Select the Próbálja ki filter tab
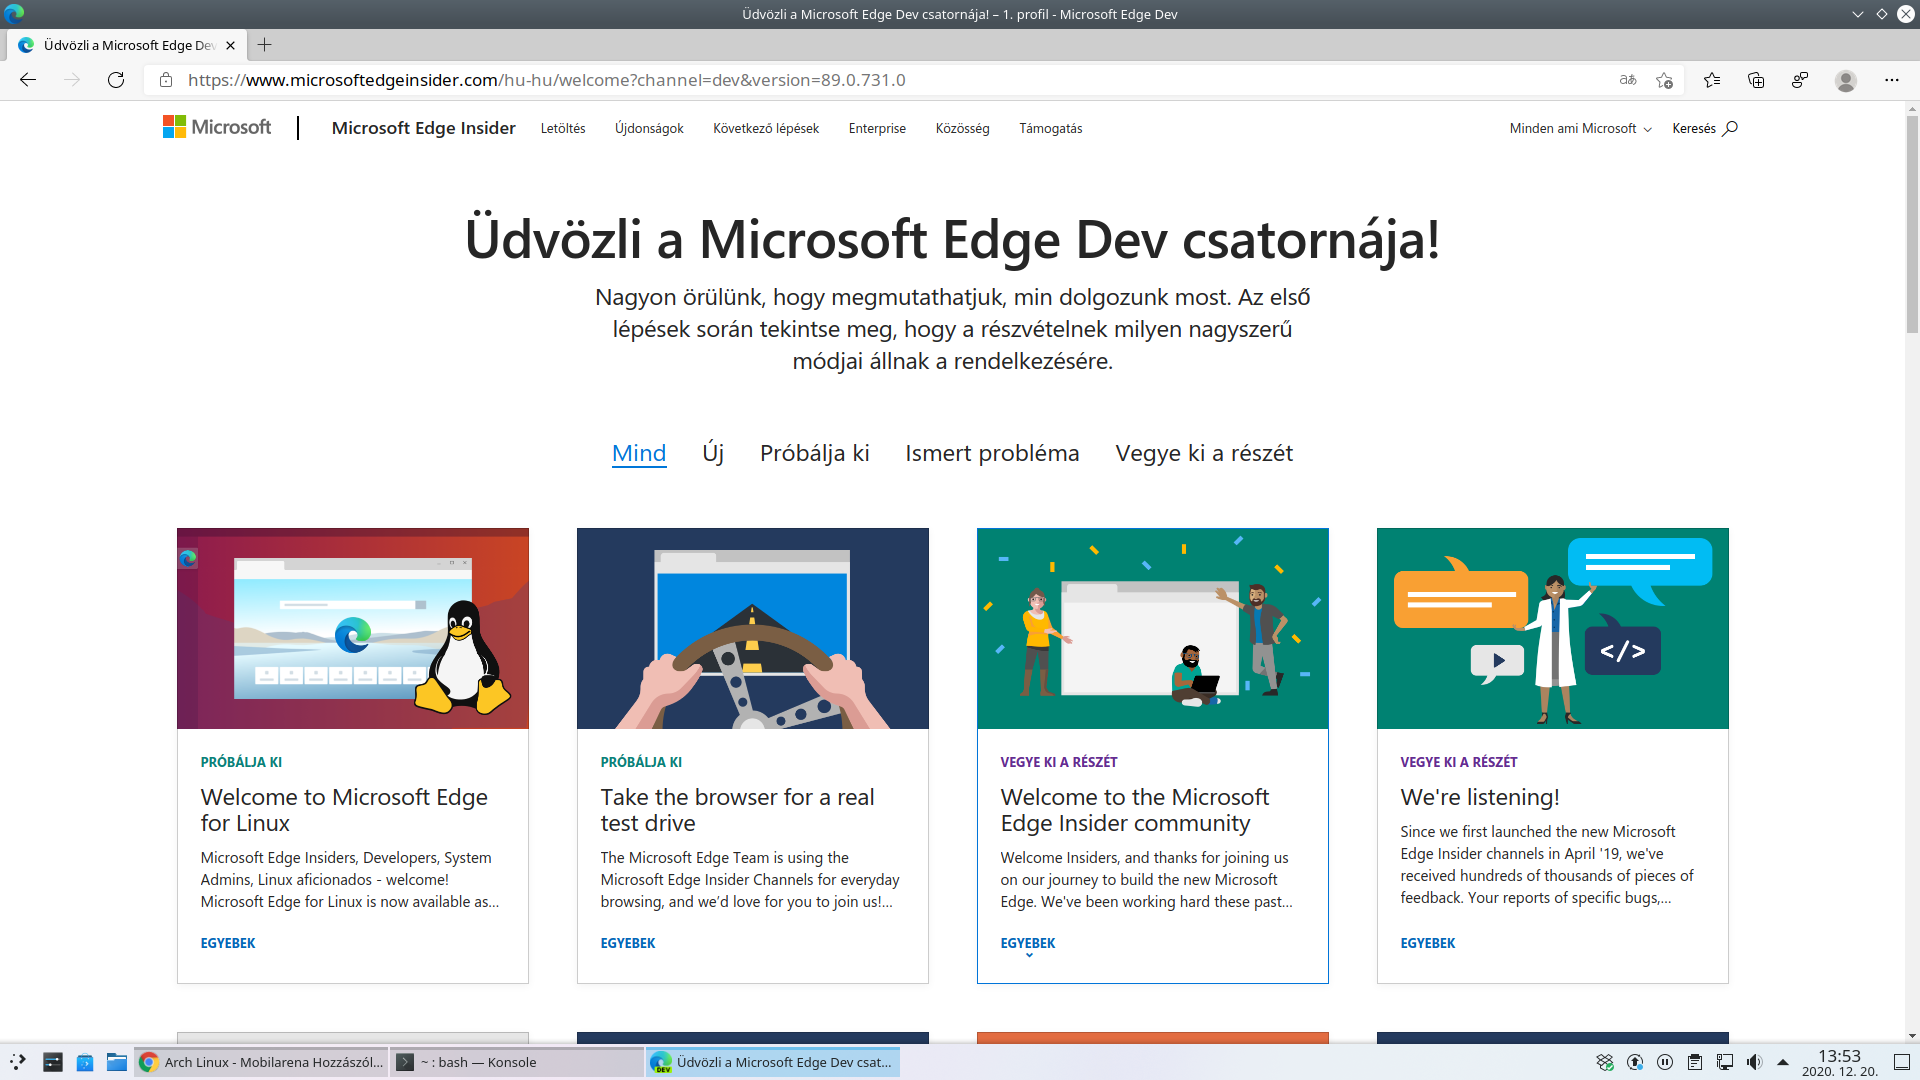The image size is (1920, 1080). 814,453
